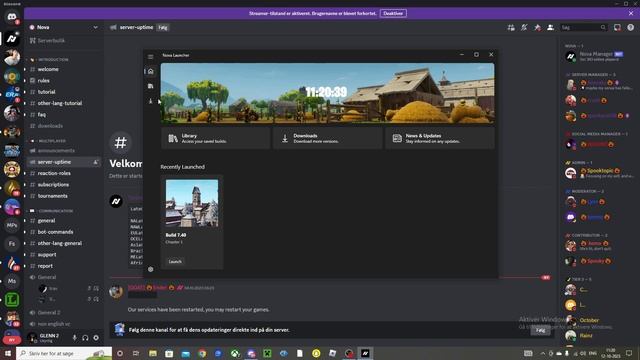Open hamburger menu in Nova Launcher
The height and width of the screenshot is (360, 640).
coord(151,57)
